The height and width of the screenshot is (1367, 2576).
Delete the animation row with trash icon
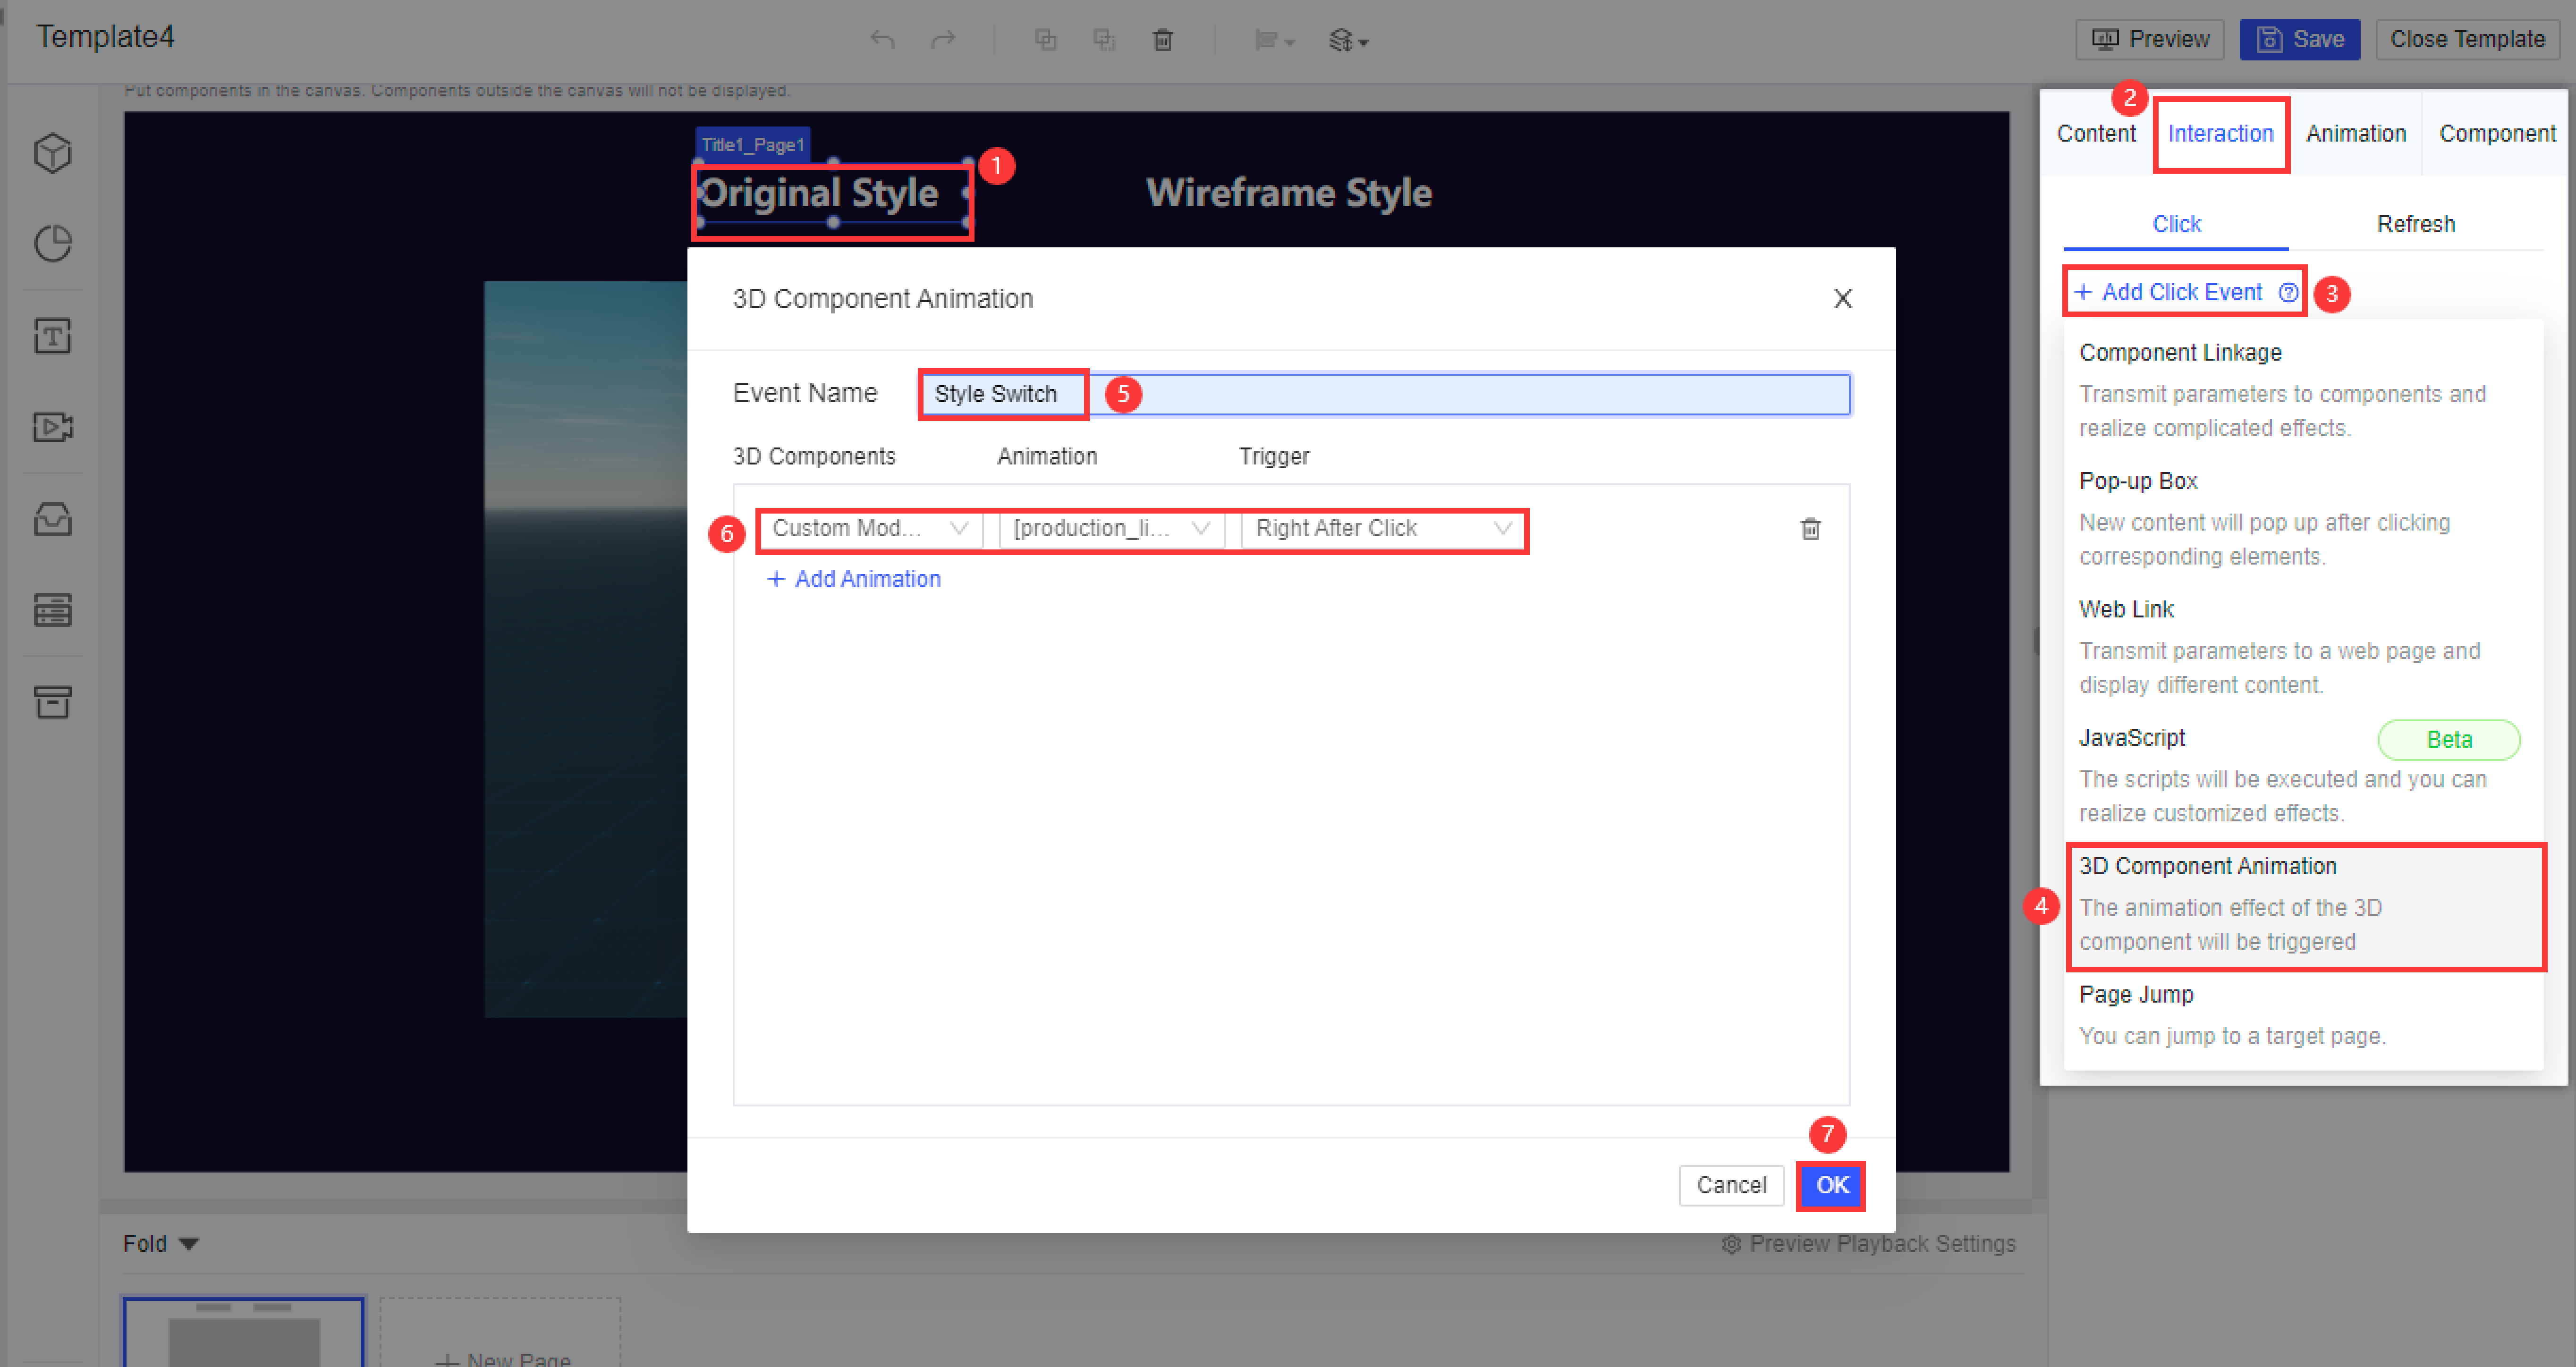coord(1810,529)
